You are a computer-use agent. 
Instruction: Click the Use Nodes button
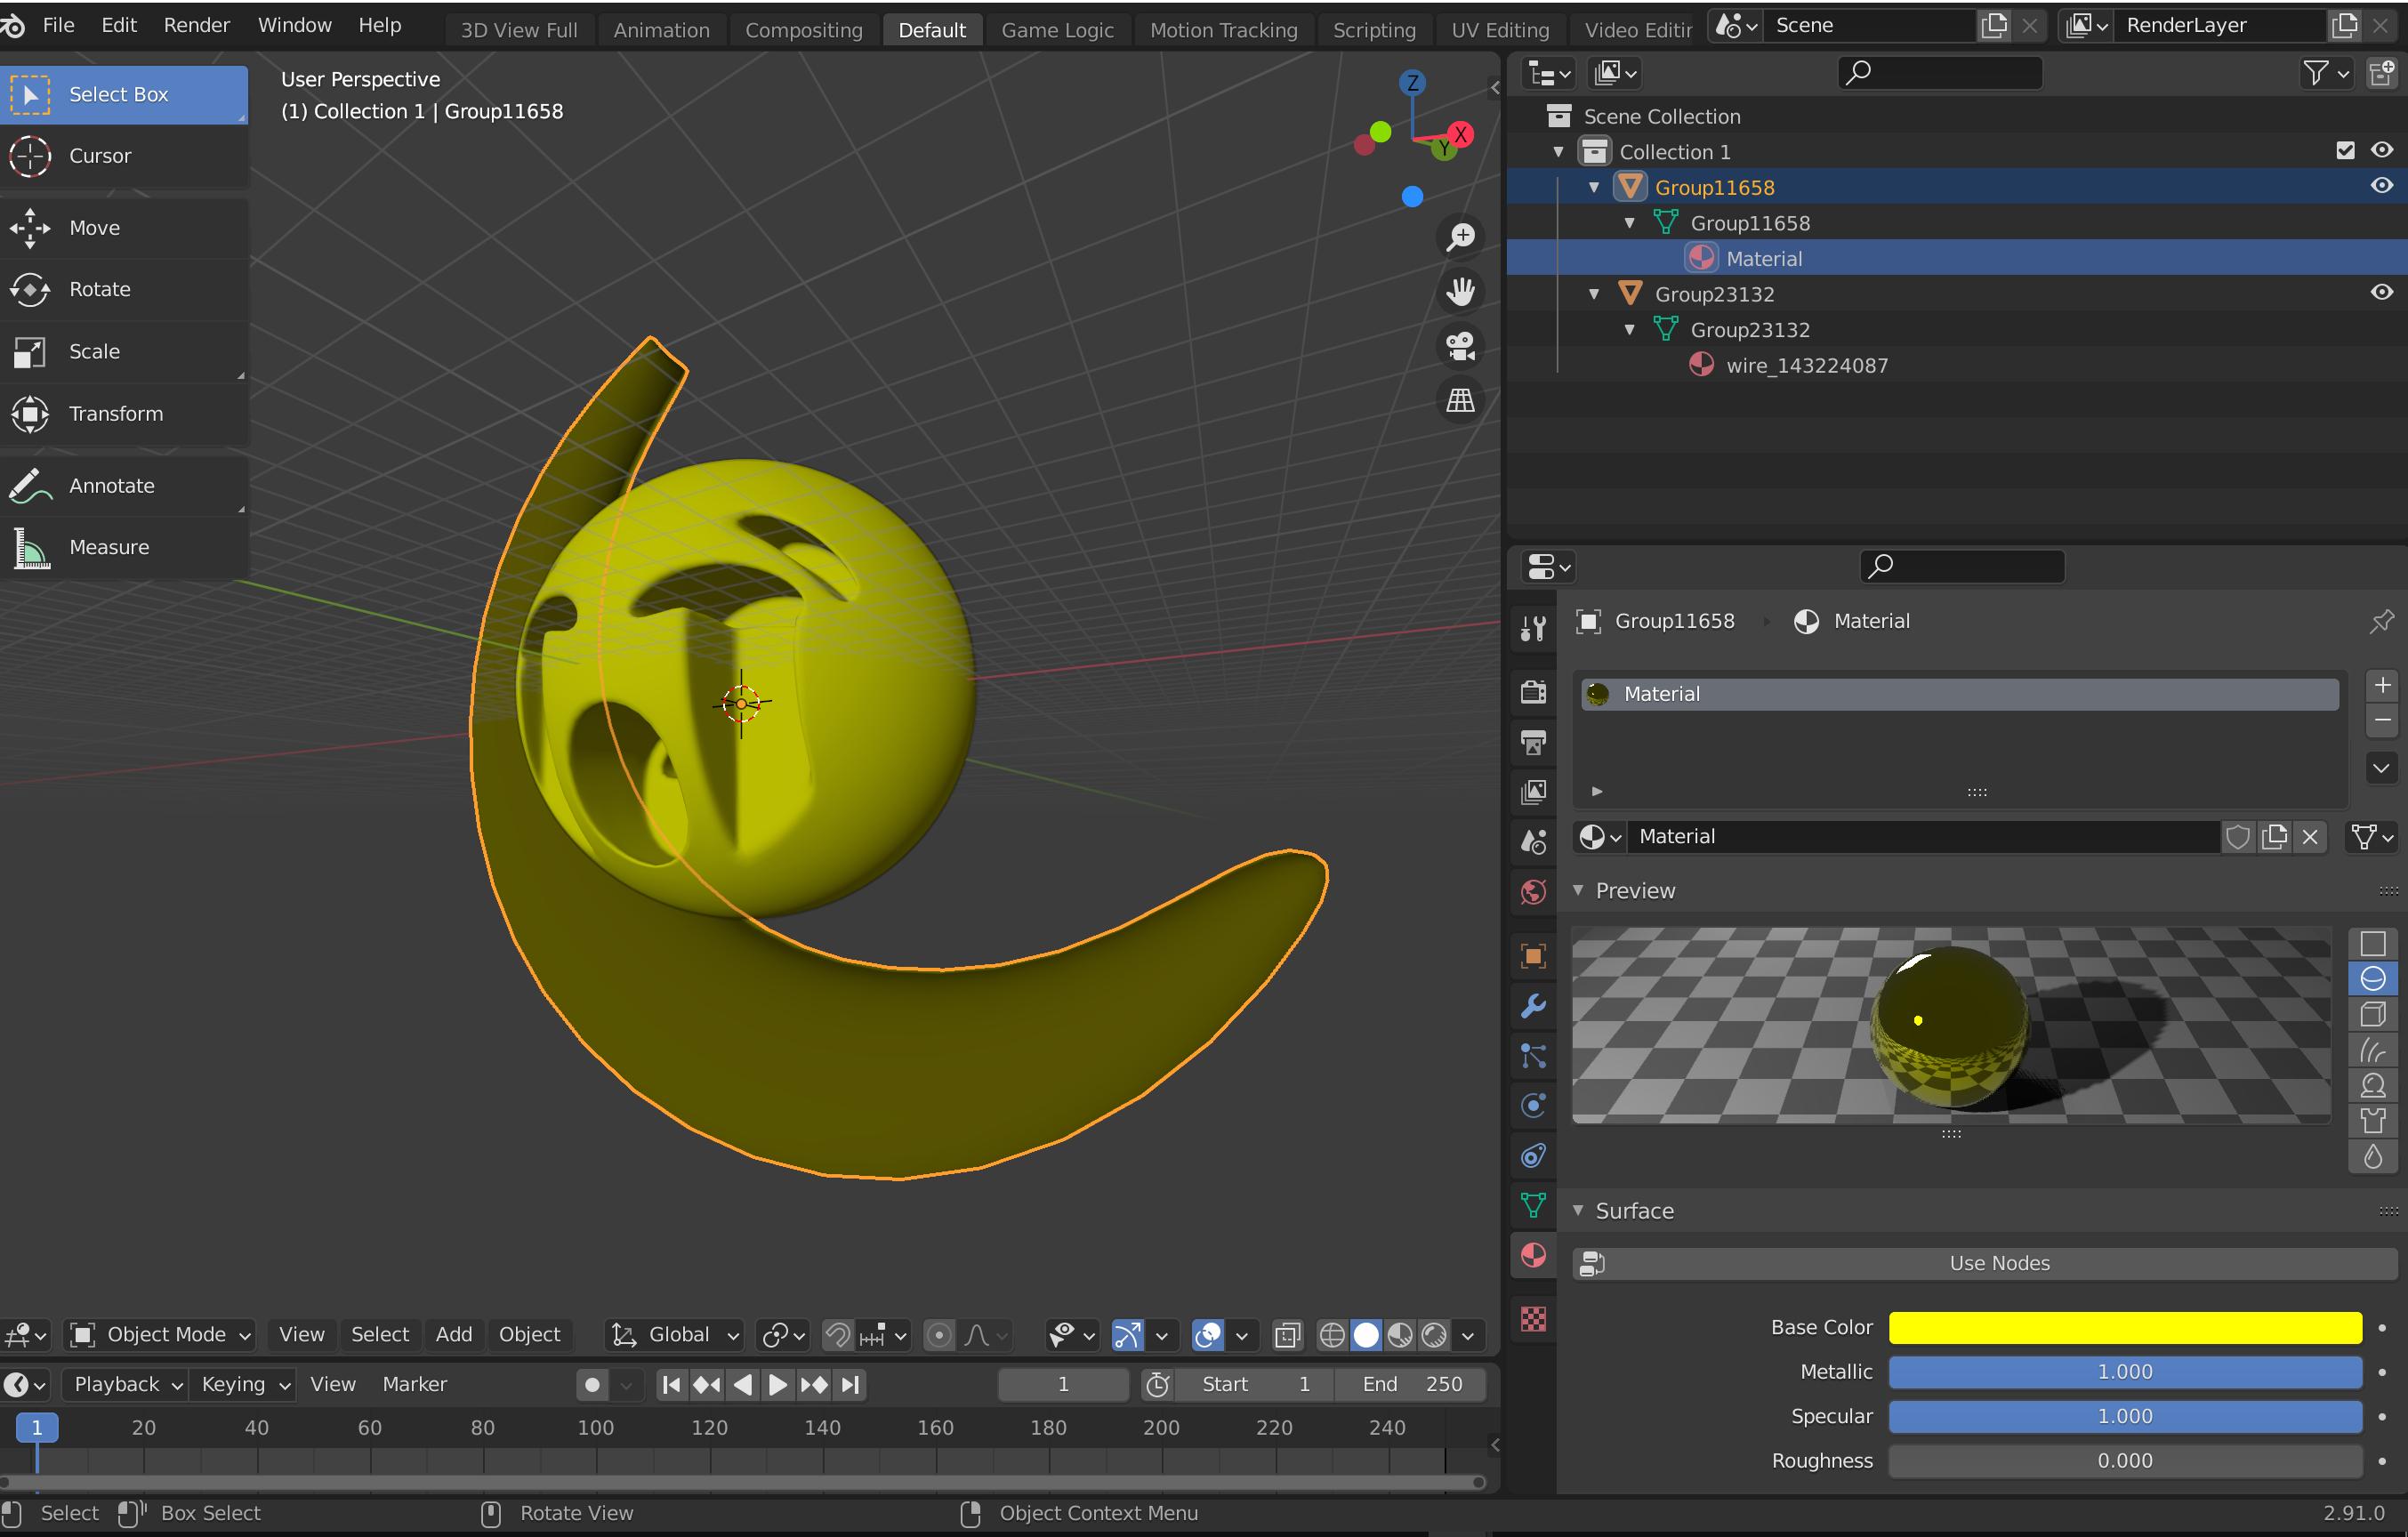click(1985, 1263)
